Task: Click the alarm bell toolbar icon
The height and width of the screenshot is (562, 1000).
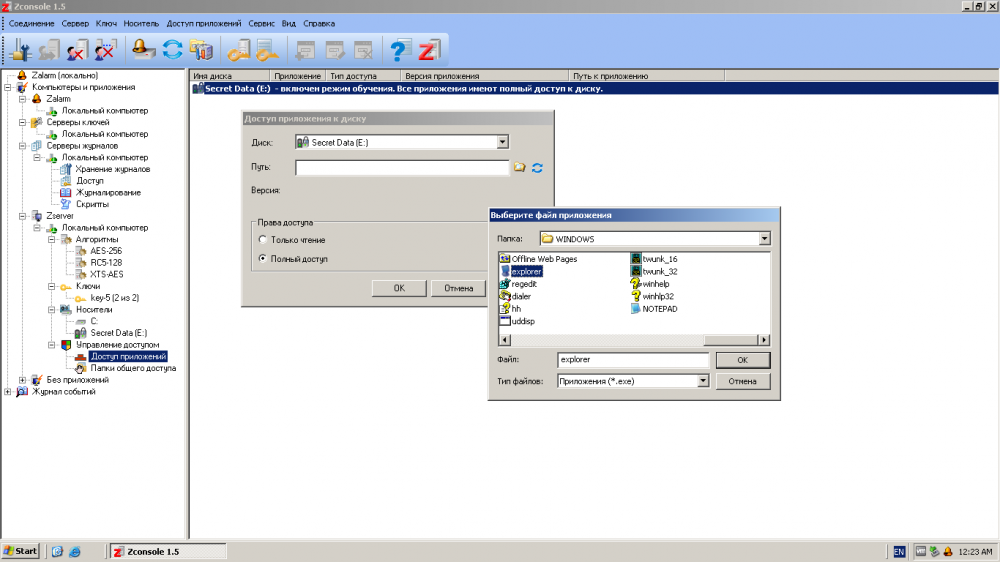Action: pyautogui.click(x=143, y=50)
